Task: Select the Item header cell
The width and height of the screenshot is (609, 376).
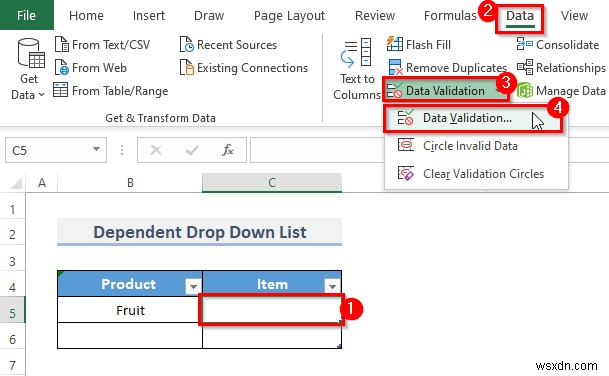Action: point(272,284)
